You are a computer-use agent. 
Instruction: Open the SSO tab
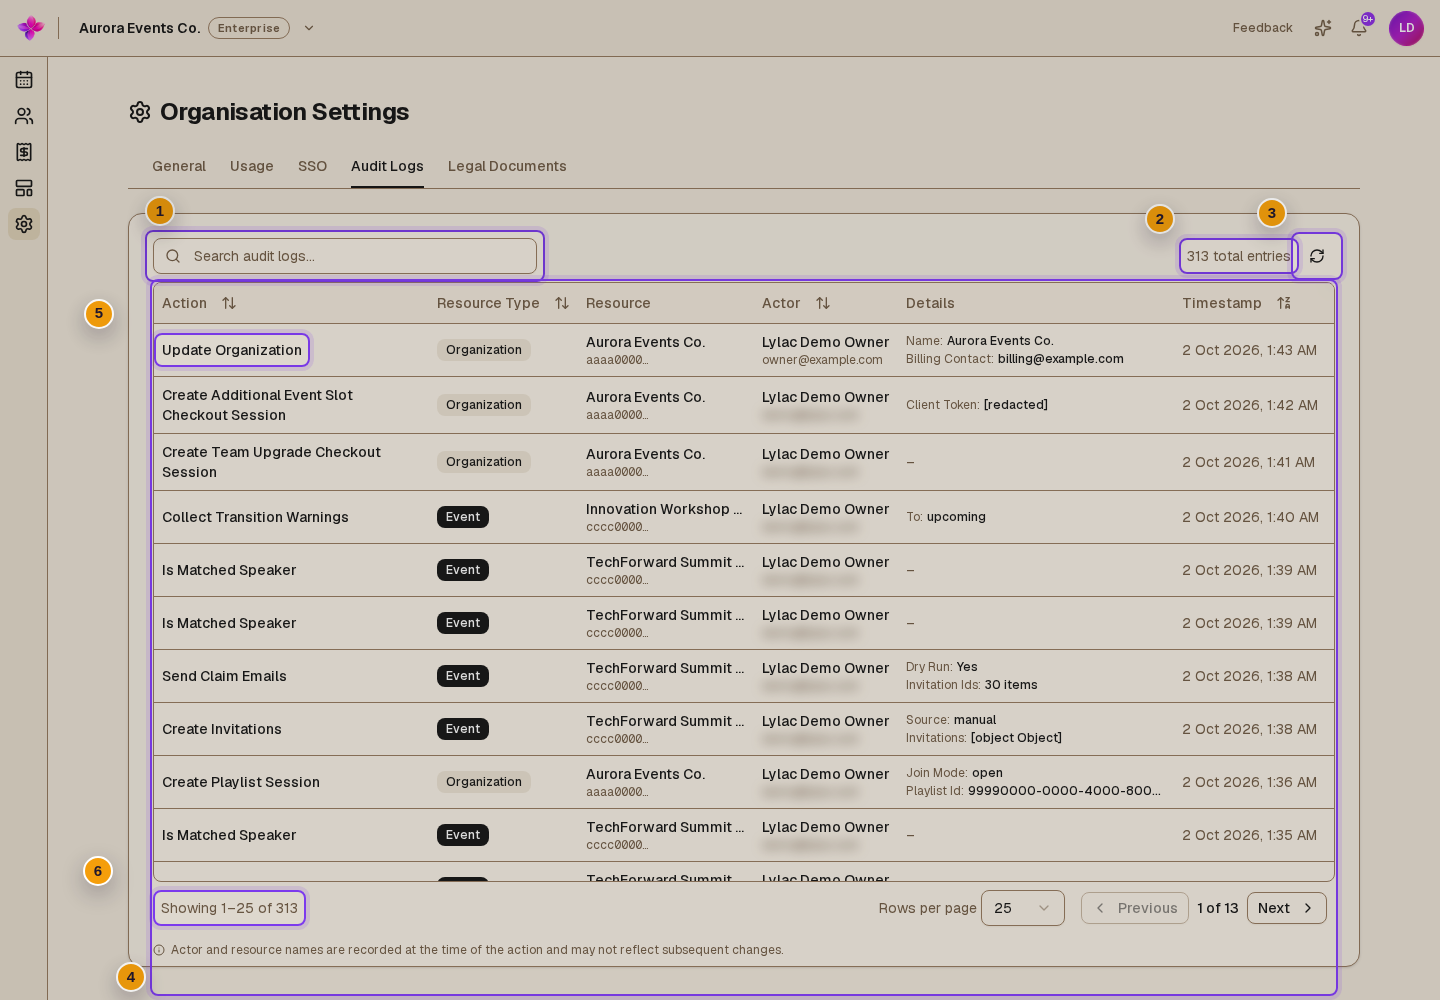coord(312,166)
